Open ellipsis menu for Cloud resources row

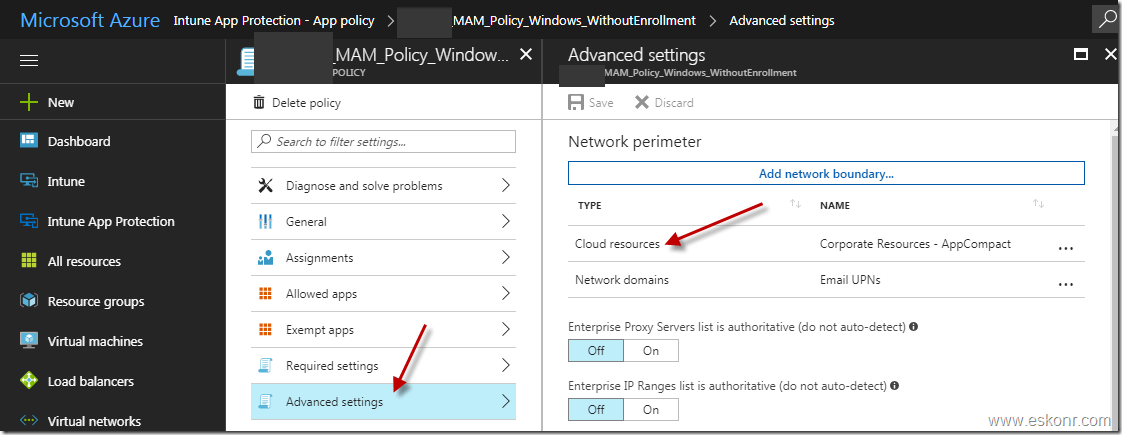tap(1065, 248)
